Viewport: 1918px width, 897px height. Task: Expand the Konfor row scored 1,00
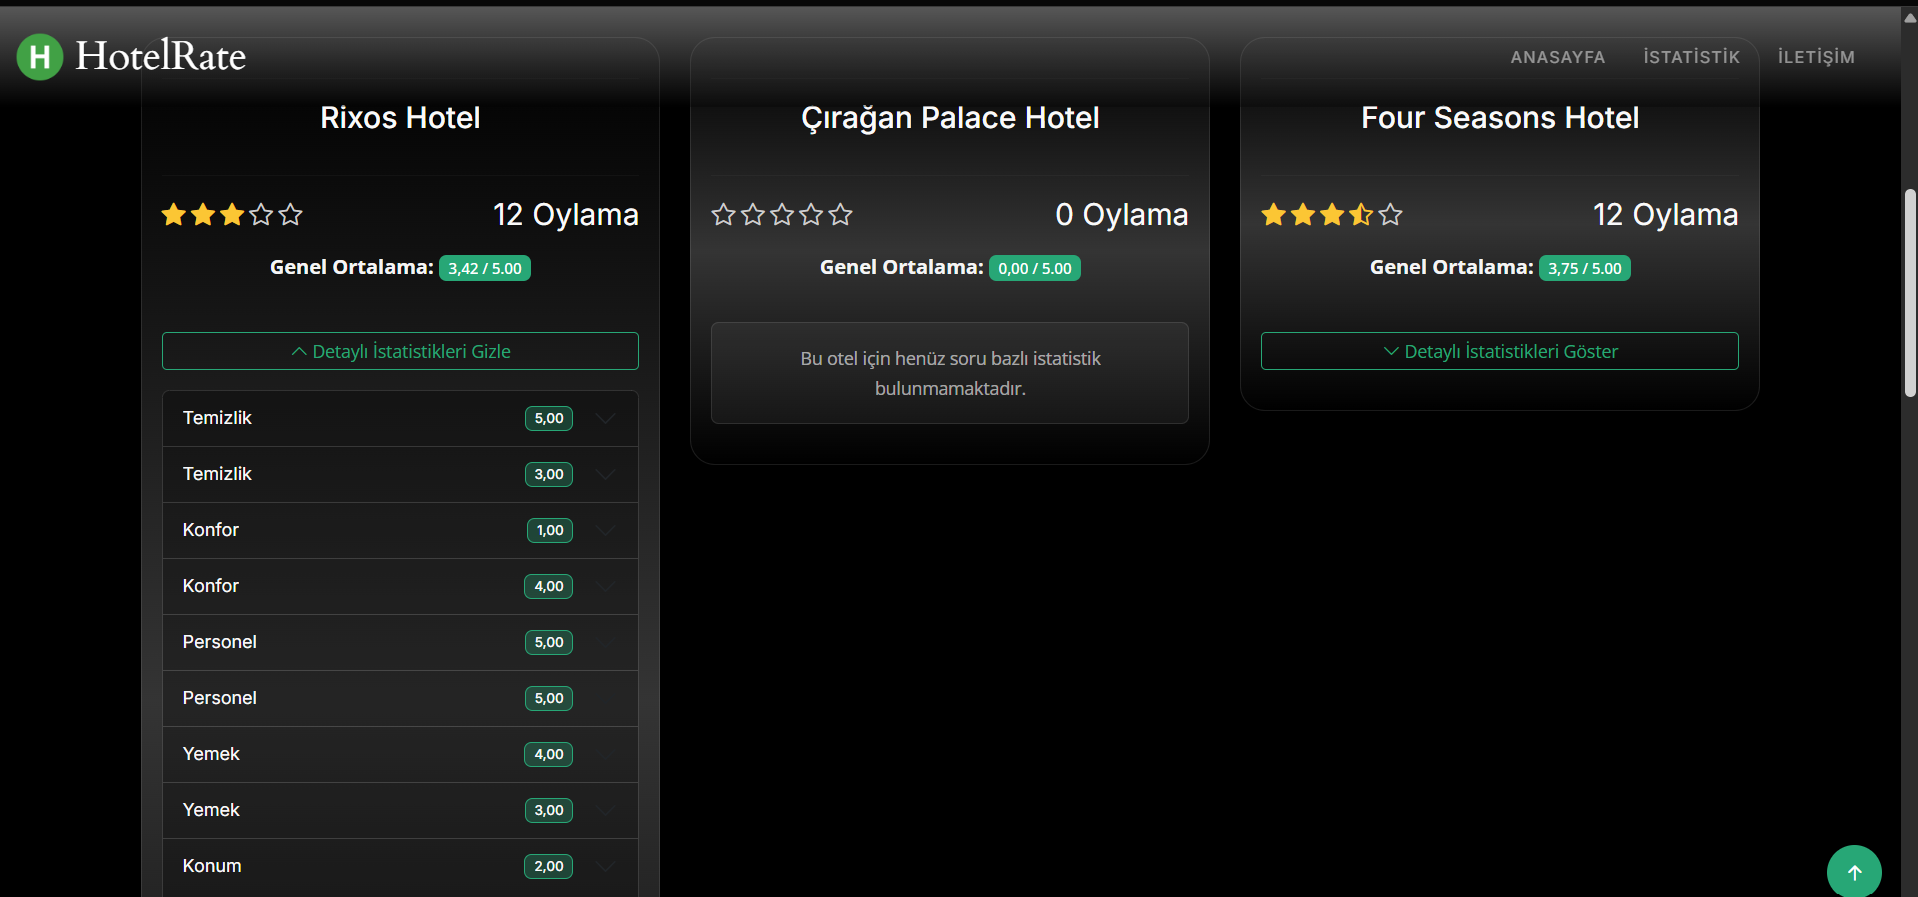coord(400,530)
